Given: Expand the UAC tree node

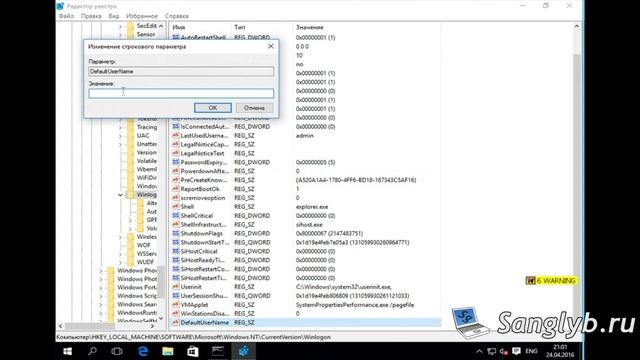Looking at the screenshot, I should pos(120,136).
